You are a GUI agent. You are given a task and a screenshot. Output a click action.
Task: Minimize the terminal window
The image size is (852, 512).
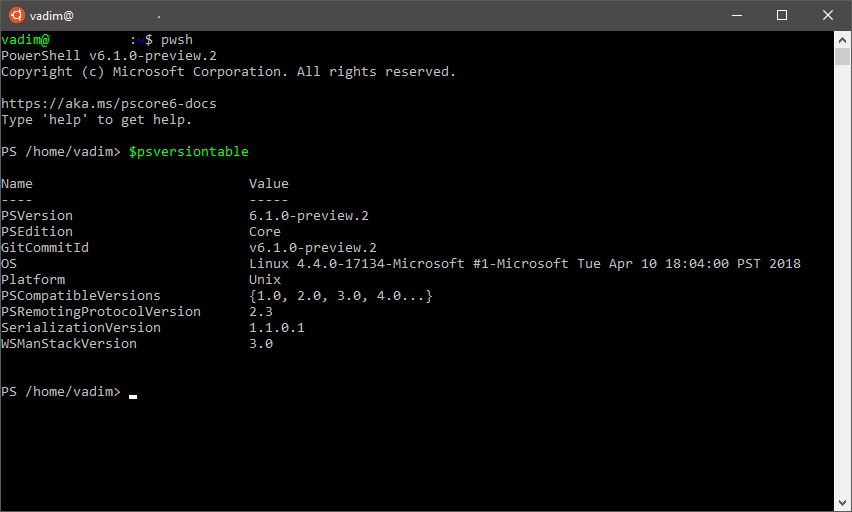click(x=737, y=15)
